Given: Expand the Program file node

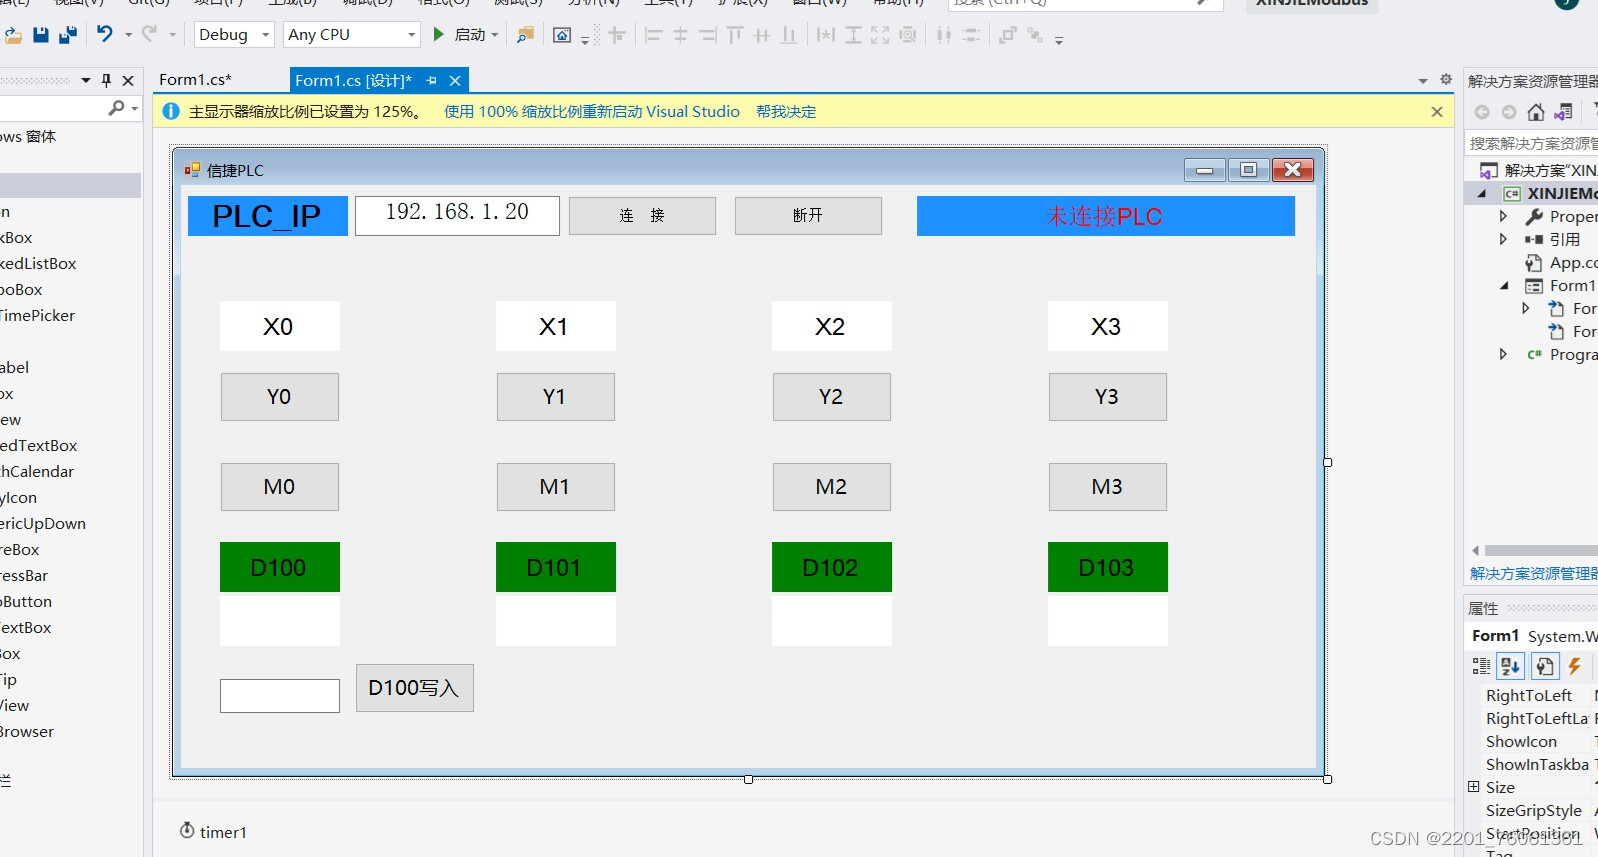Looking at the screenshot, I should 1503,354.
